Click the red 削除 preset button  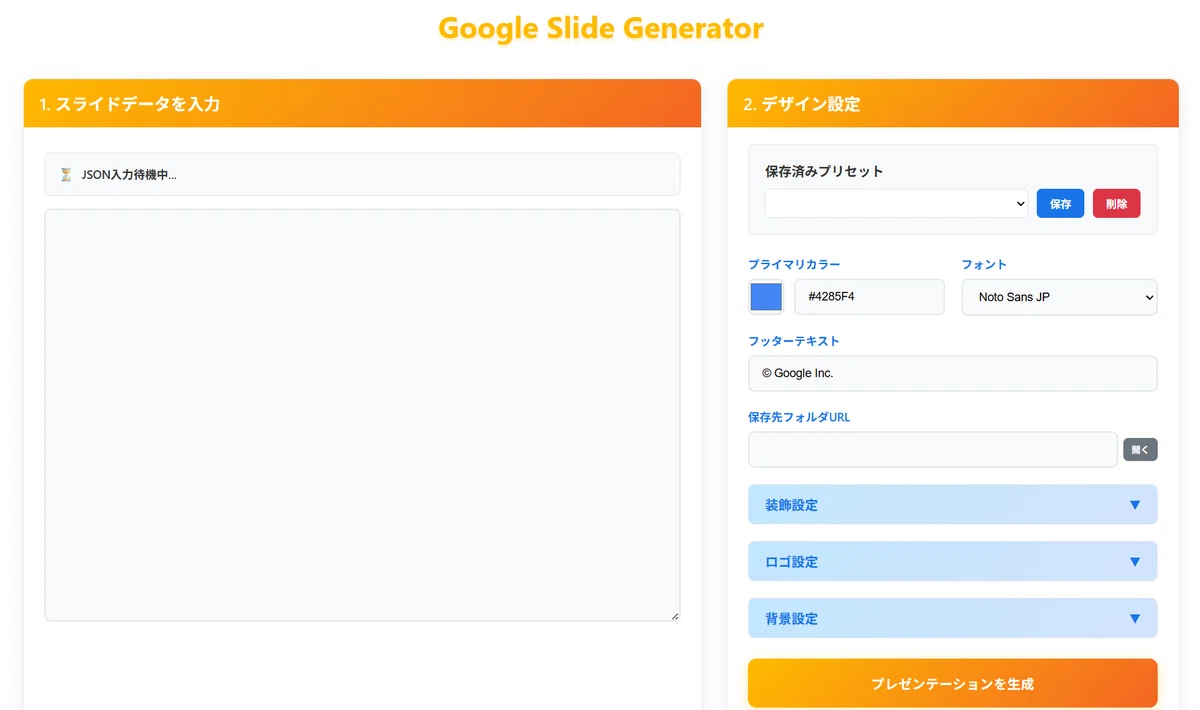click(1116, 203)
